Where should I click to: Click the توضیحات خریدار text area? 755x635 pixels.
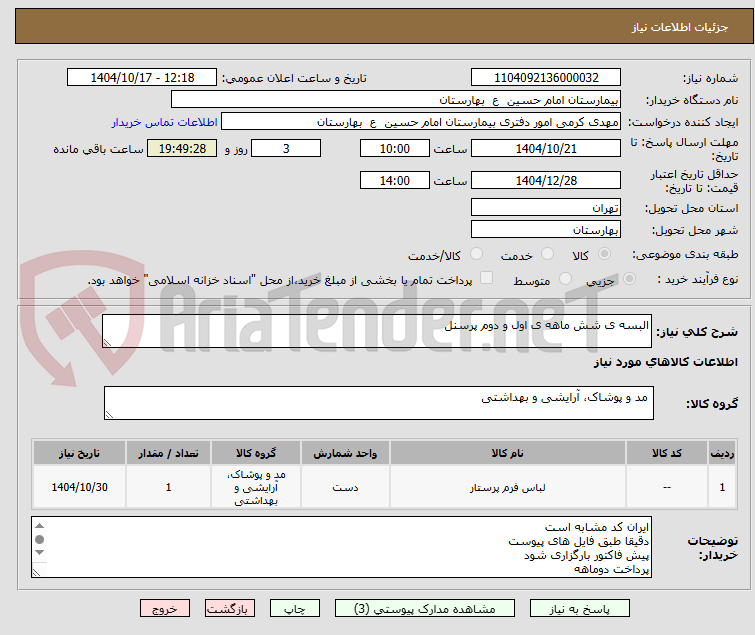pos(341,547)
